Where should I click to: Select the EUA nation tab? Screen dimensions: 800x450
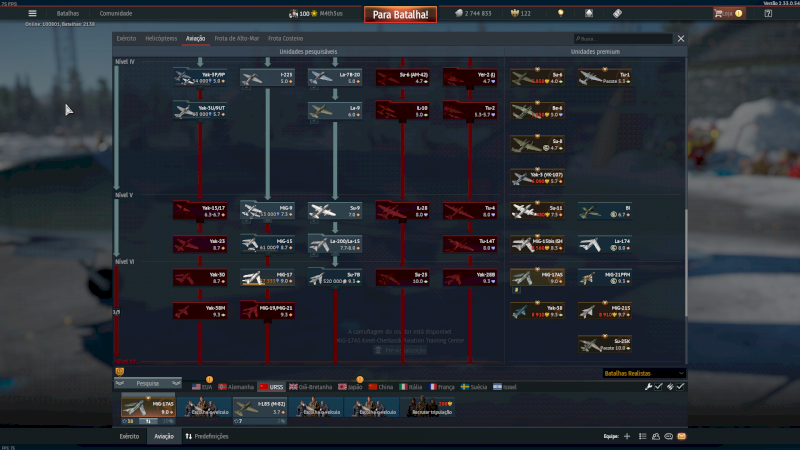[x=202, y=387]
